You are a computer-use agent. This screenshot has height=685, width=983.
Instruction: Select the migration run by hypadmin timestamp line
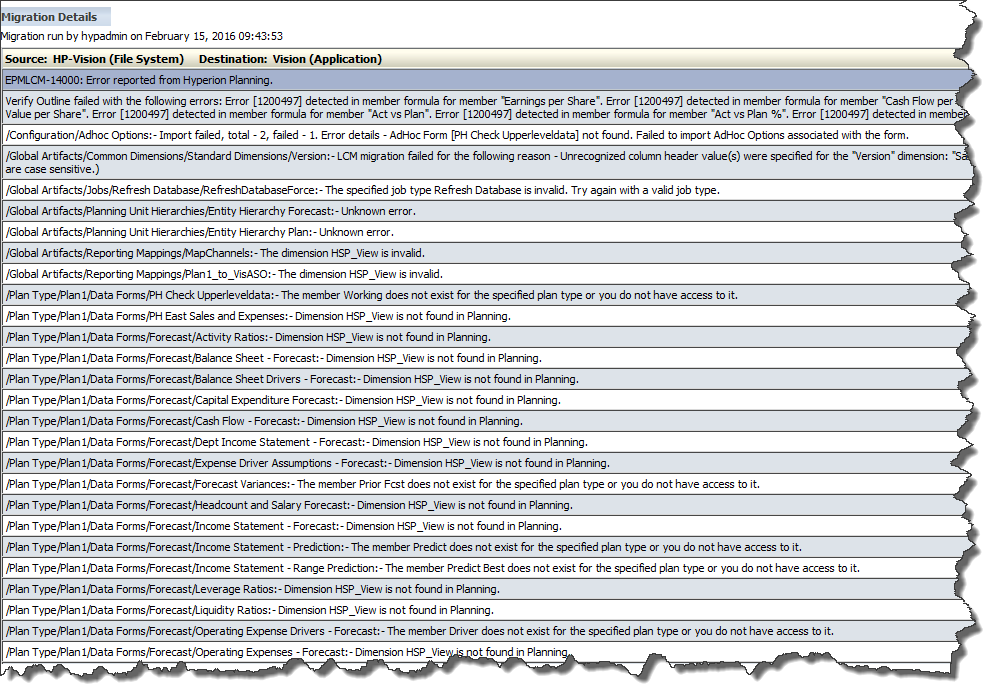click(142, 36)
